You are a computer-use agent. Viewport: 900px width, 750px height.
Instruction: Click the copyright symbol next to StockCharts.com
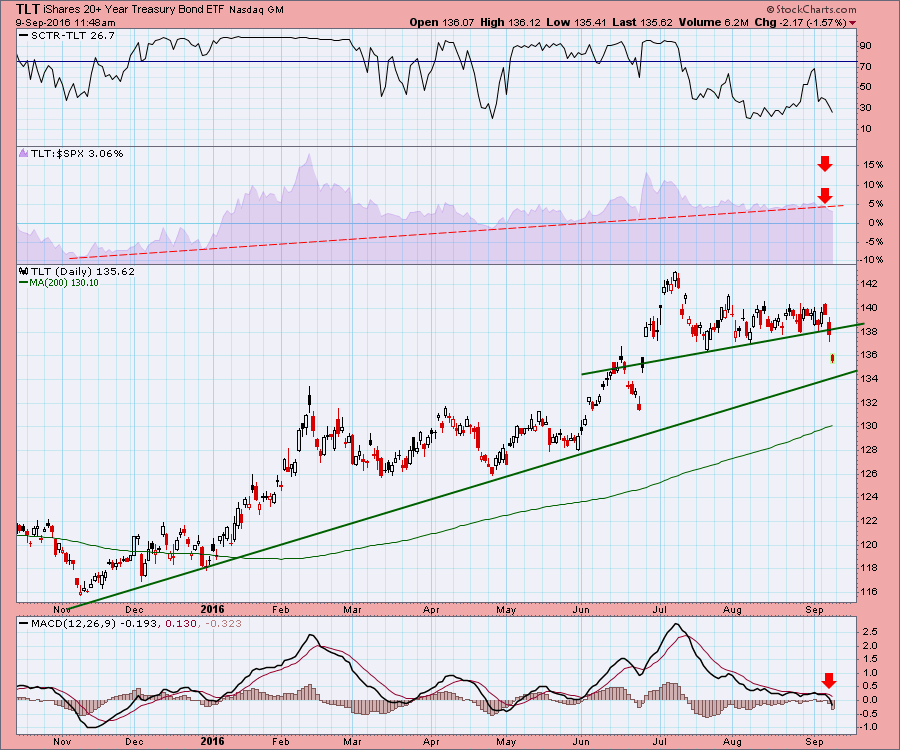point(770,10)
